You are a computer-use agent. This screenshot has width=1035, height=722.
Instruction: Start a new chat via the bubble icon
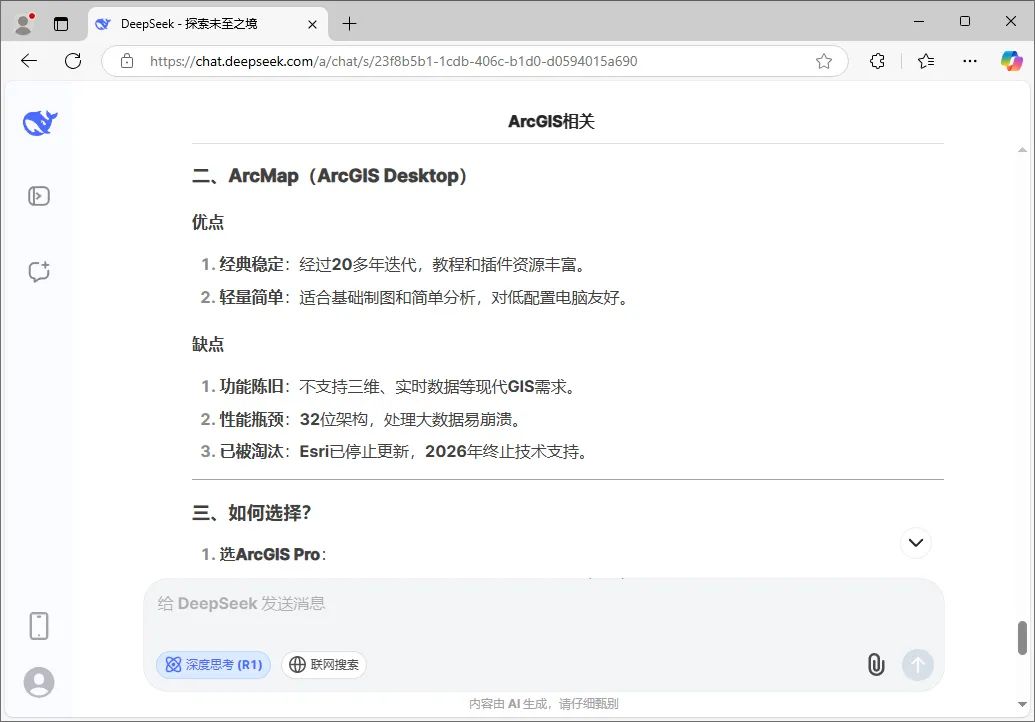pyautogui.click(x=39, y=271)
